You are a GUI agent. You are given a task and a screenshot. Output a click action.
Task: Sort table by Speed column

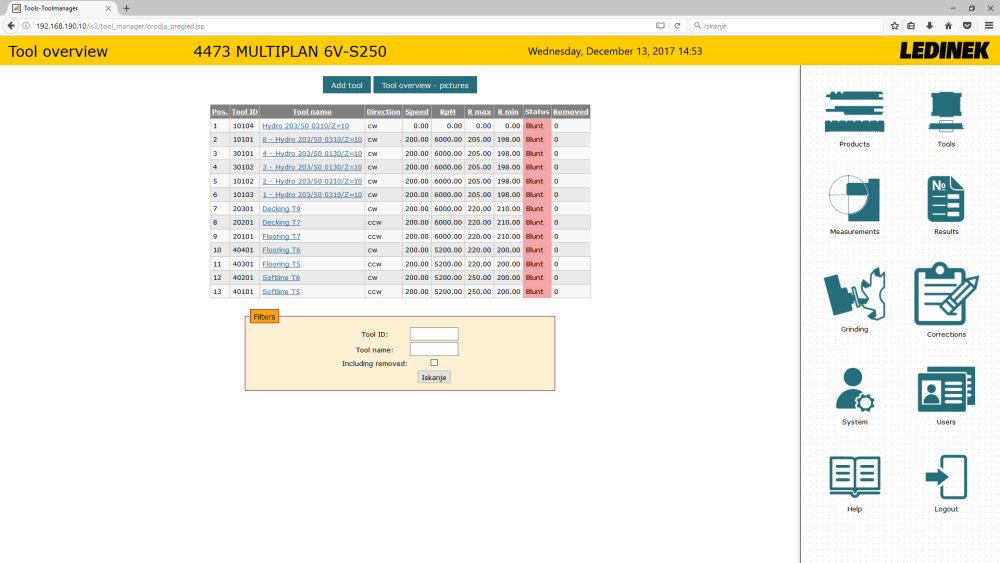click(416, 112)
